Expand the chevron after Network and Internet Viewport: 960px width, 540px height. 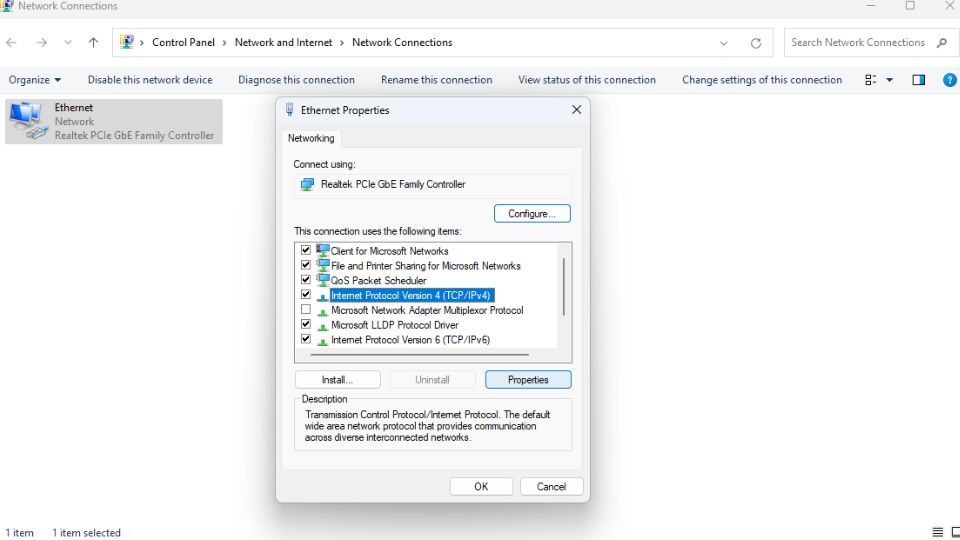(x=342, y=43)
